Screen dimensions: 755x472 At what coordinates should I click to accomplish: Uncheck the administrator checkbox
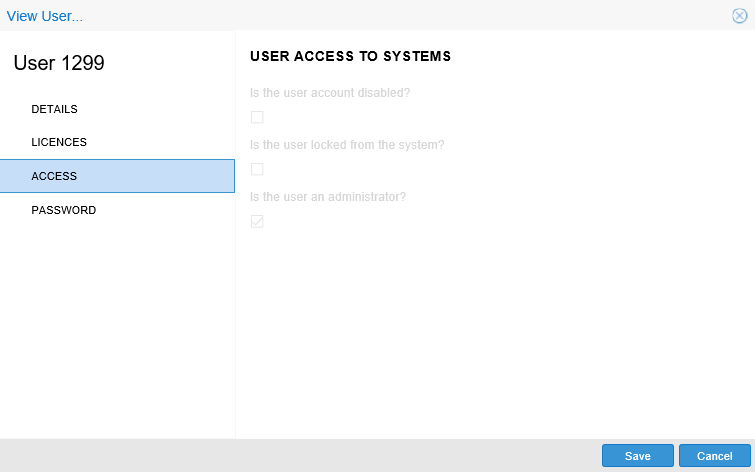click(x=257, y=221)
